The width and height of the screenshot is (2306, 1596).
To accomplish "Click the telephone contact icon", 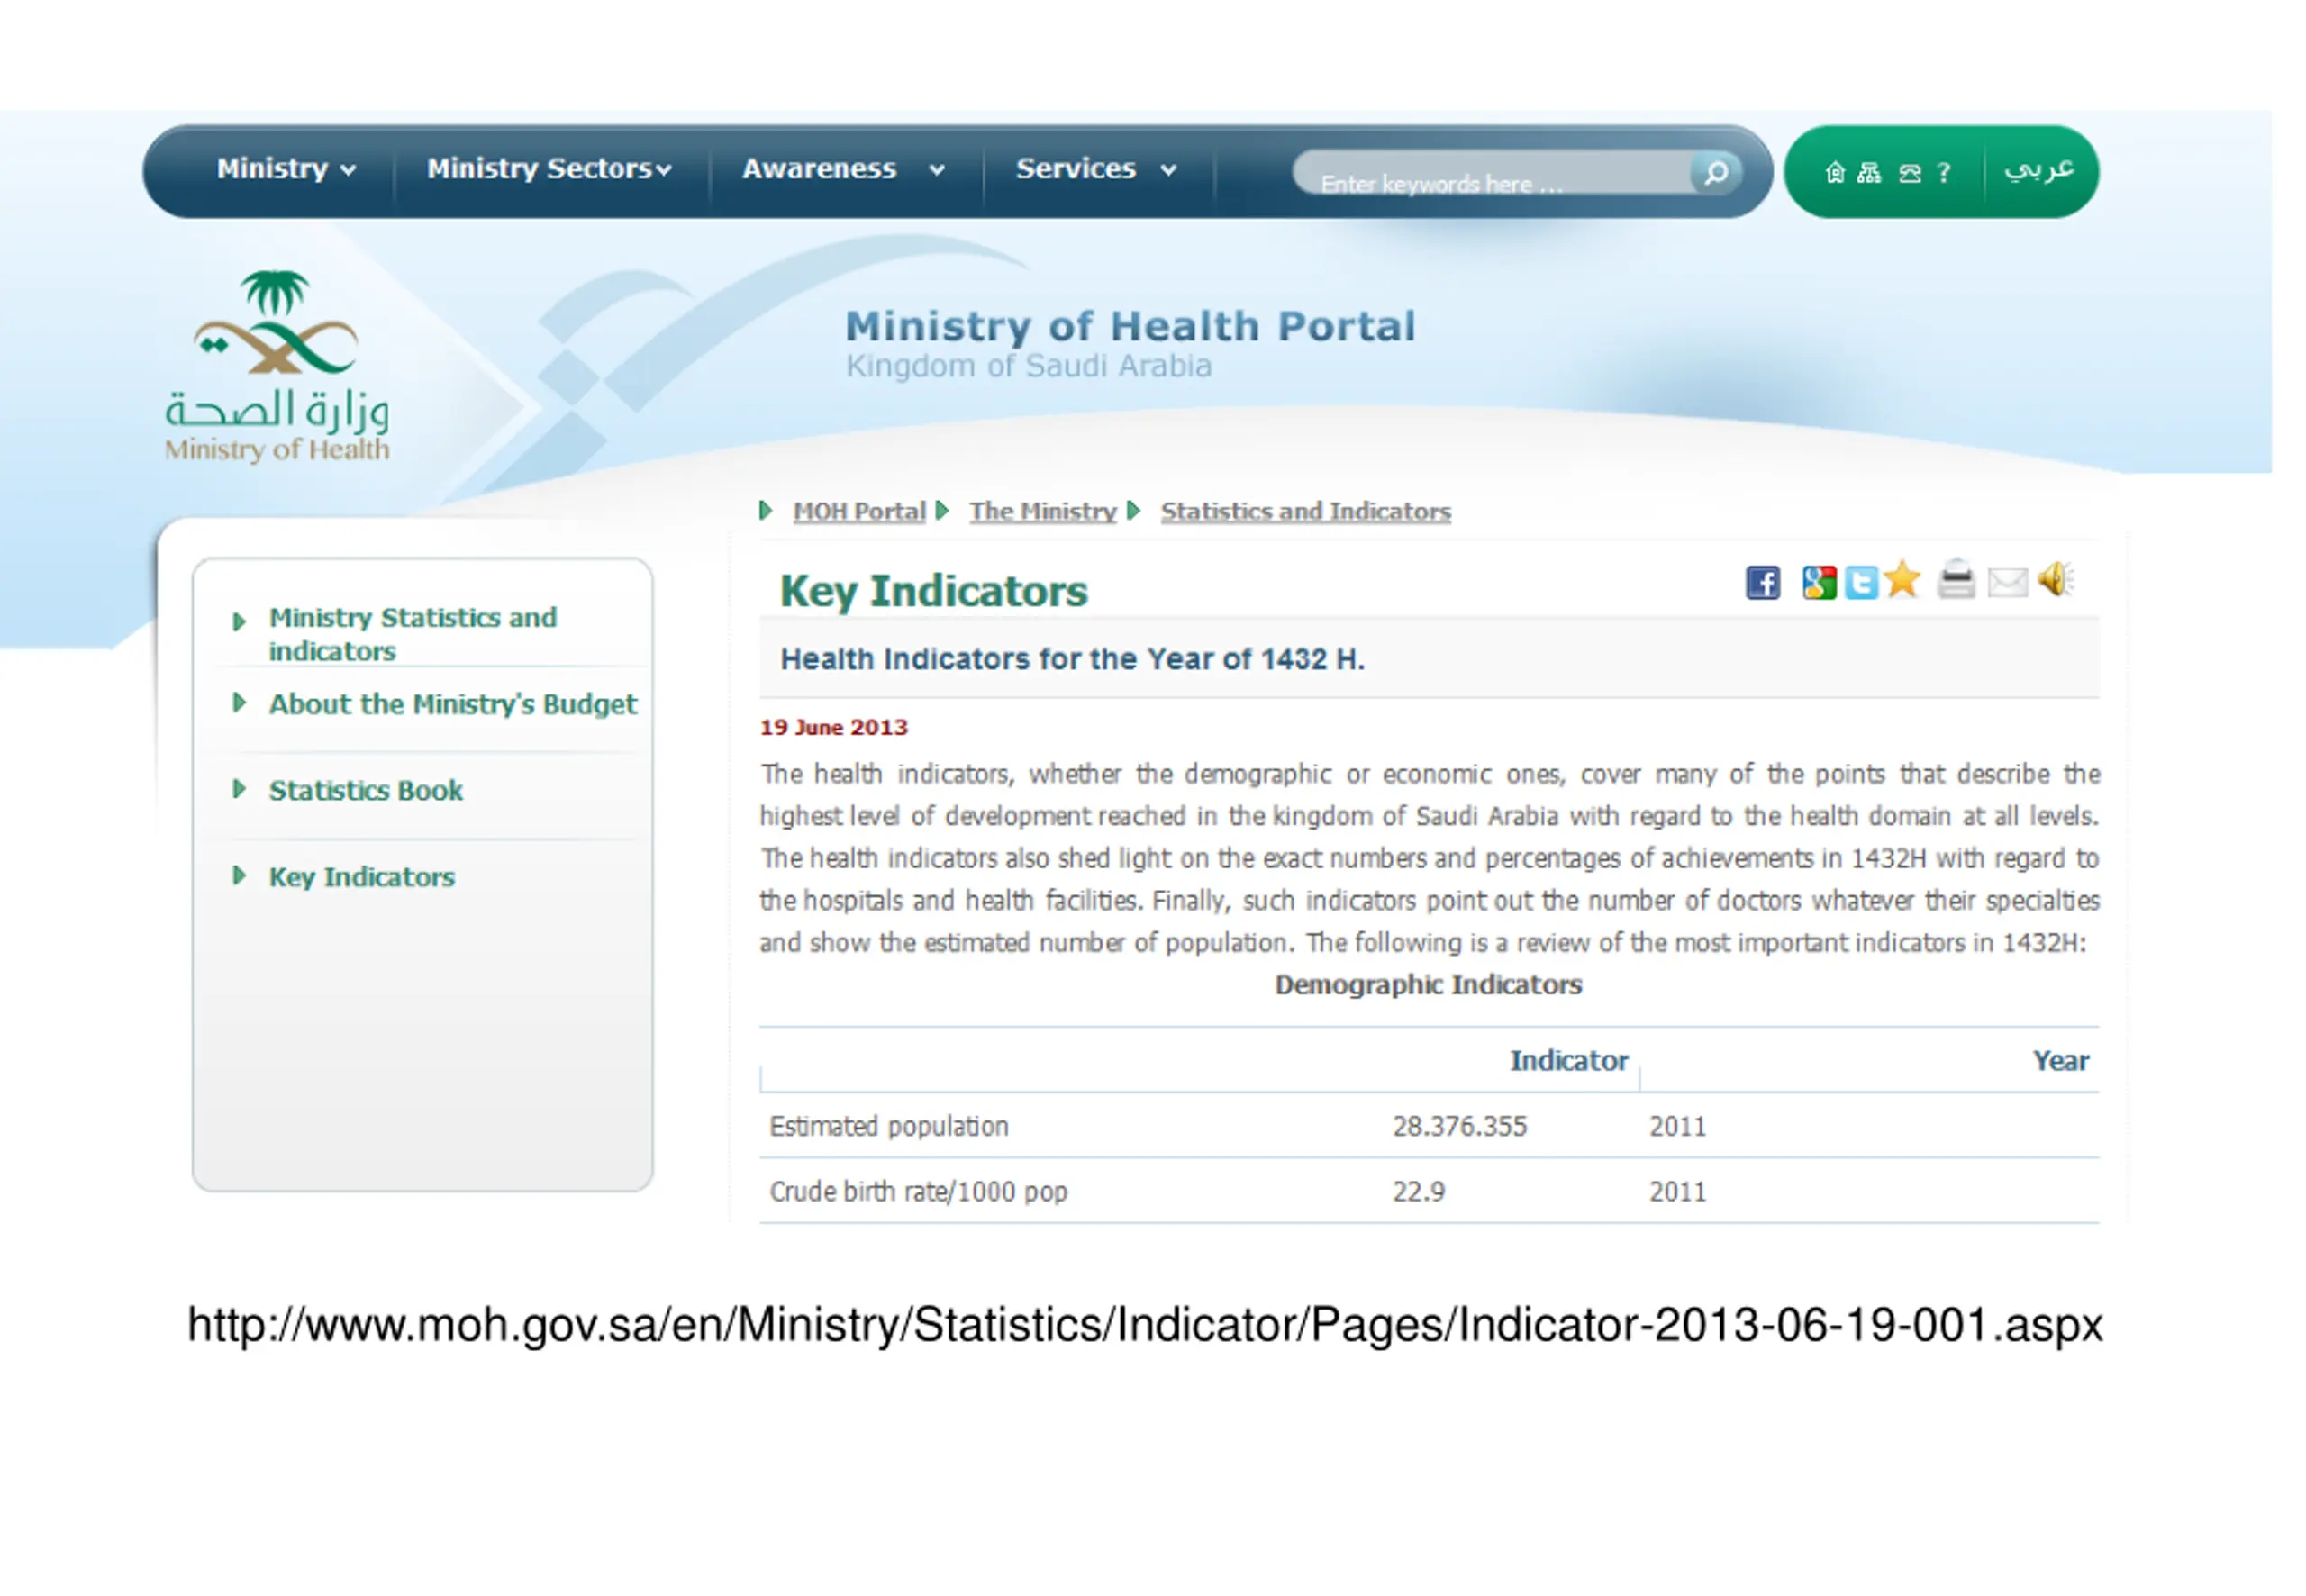I will tap(1909, 173).
